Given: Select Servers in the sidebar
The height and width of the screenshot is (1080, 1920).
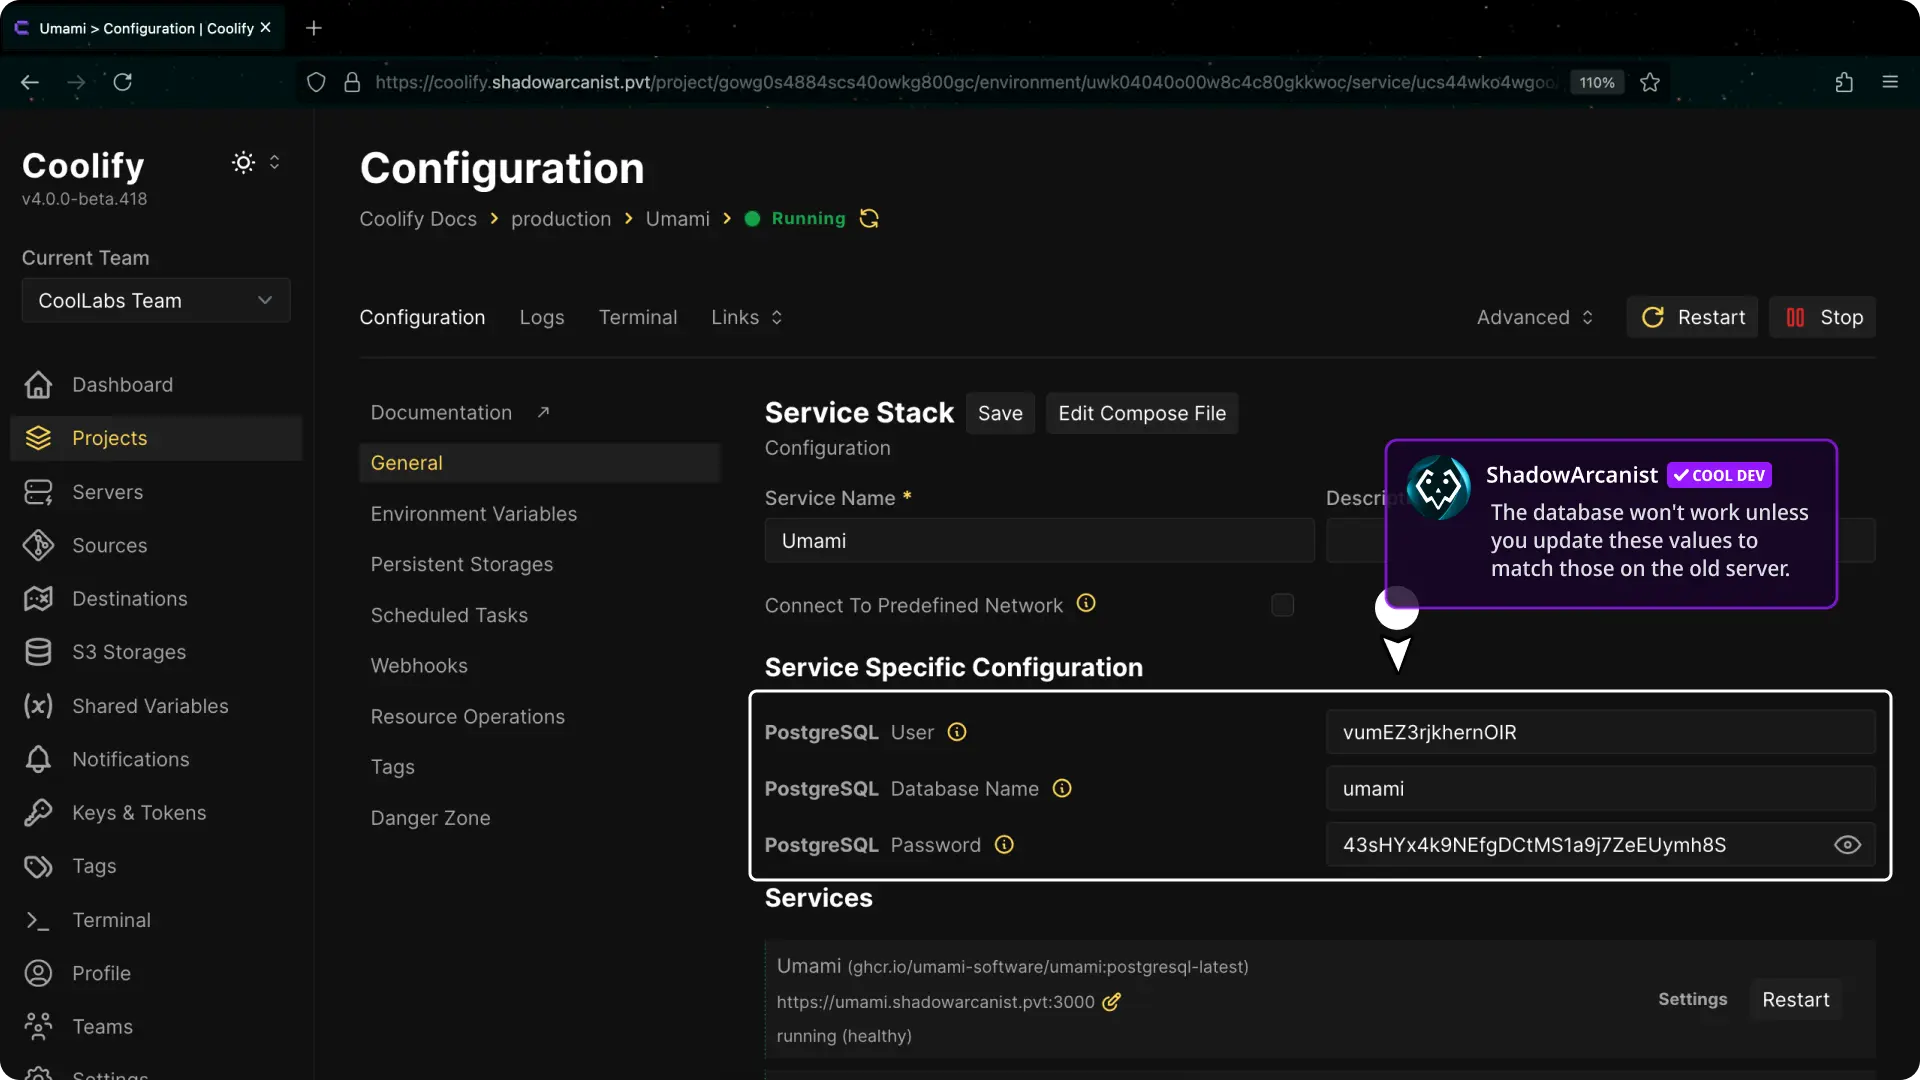Looking at the screenshot, I should [108, 491].
